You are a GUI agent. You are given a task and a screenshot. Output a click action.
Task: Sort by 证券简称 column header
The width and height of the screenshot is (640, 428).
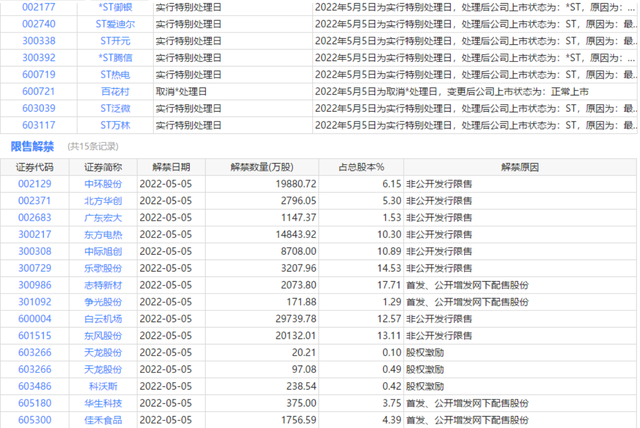(x=103, y=167)
